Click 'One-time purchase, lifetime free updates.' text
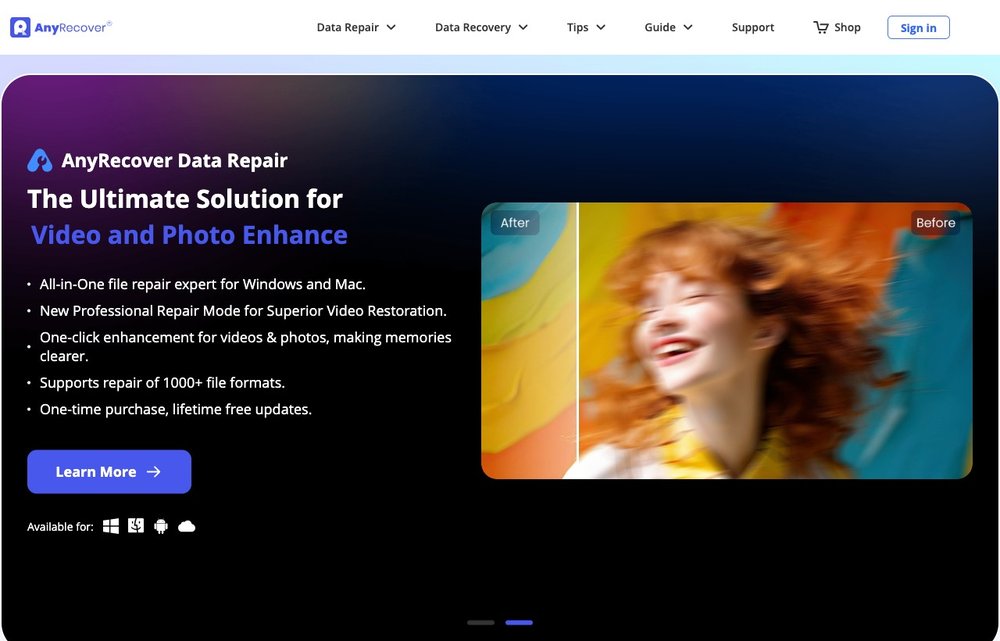 click(x=175, y=409)
